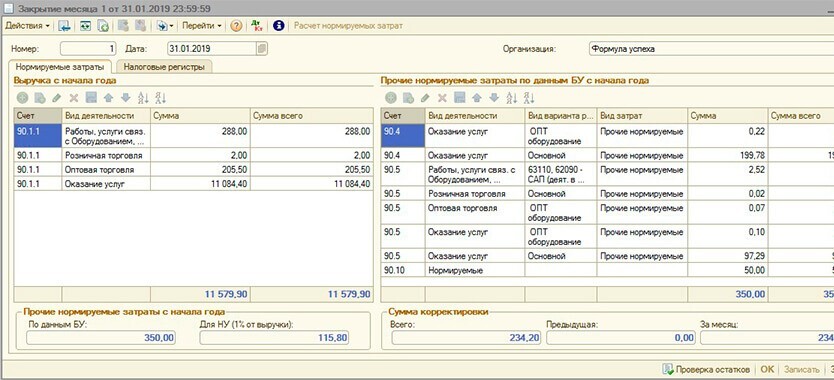Click delete X icon in Прочие затраты table toolbar
Viewport: 834px width, 380px height.
point(441,98)
